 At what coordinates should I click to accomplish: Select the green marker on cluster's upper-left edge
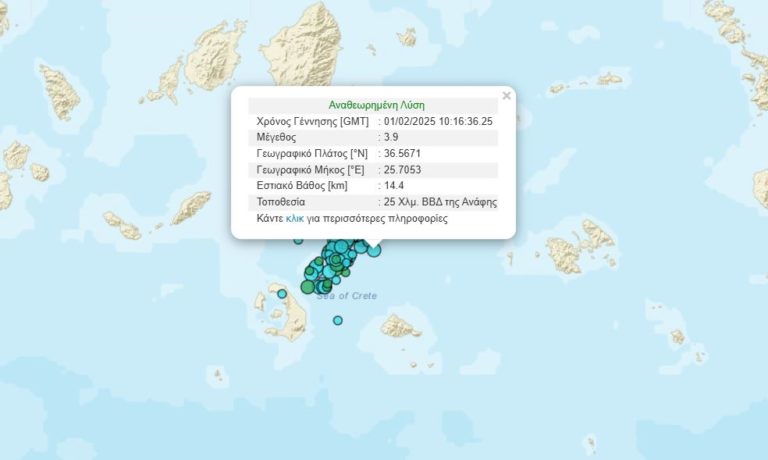[318, 261]
